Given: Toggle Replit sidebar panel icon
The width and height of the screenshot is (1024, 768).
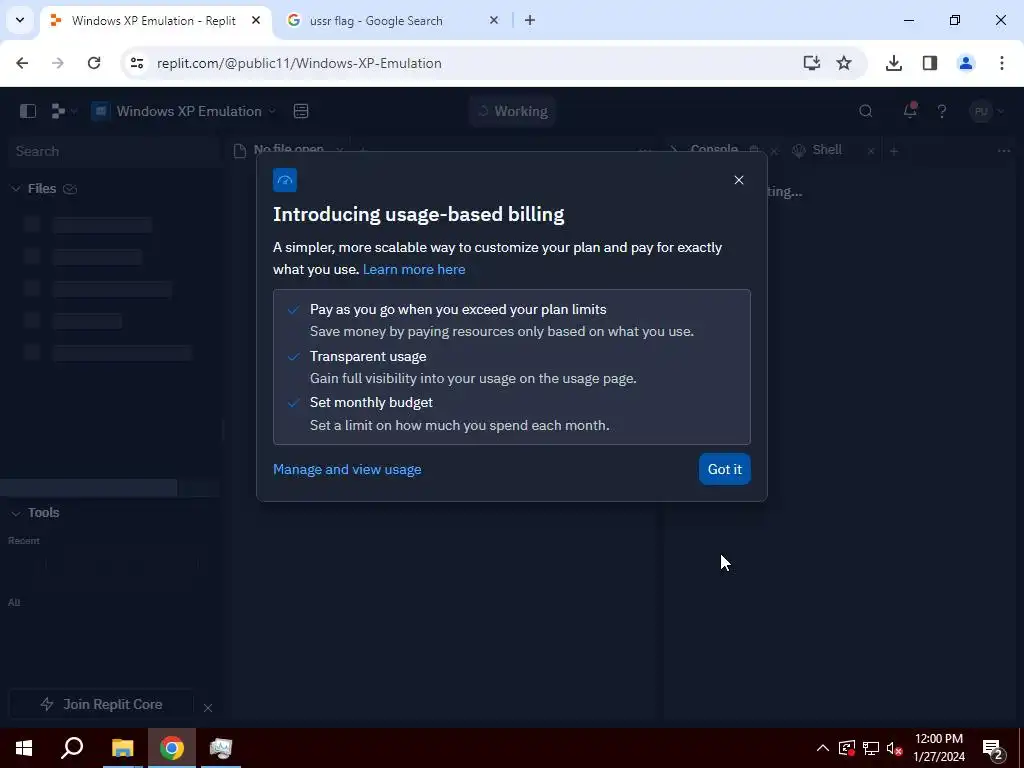Looking at the screenshot, I should pos(27,111).
